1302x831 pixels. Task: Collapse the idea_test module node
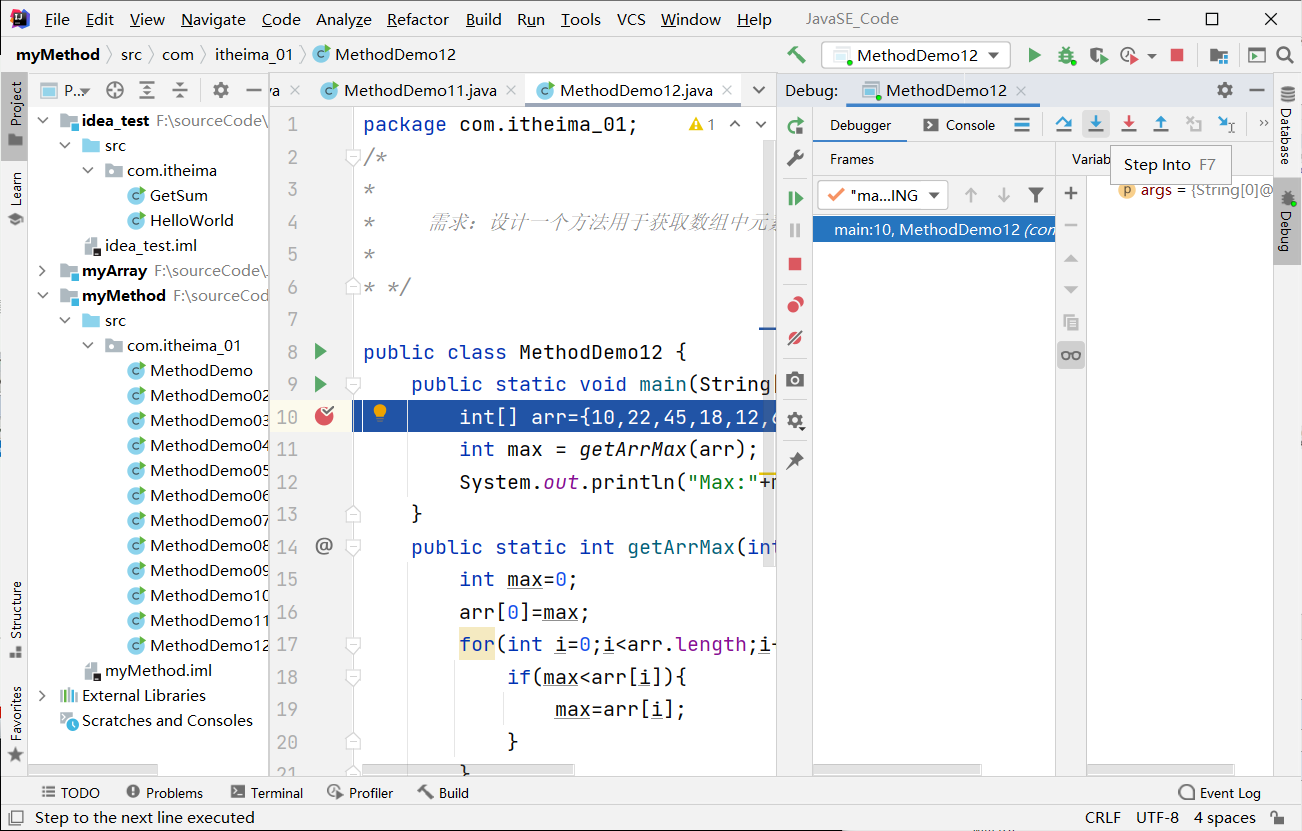(43, 121)
